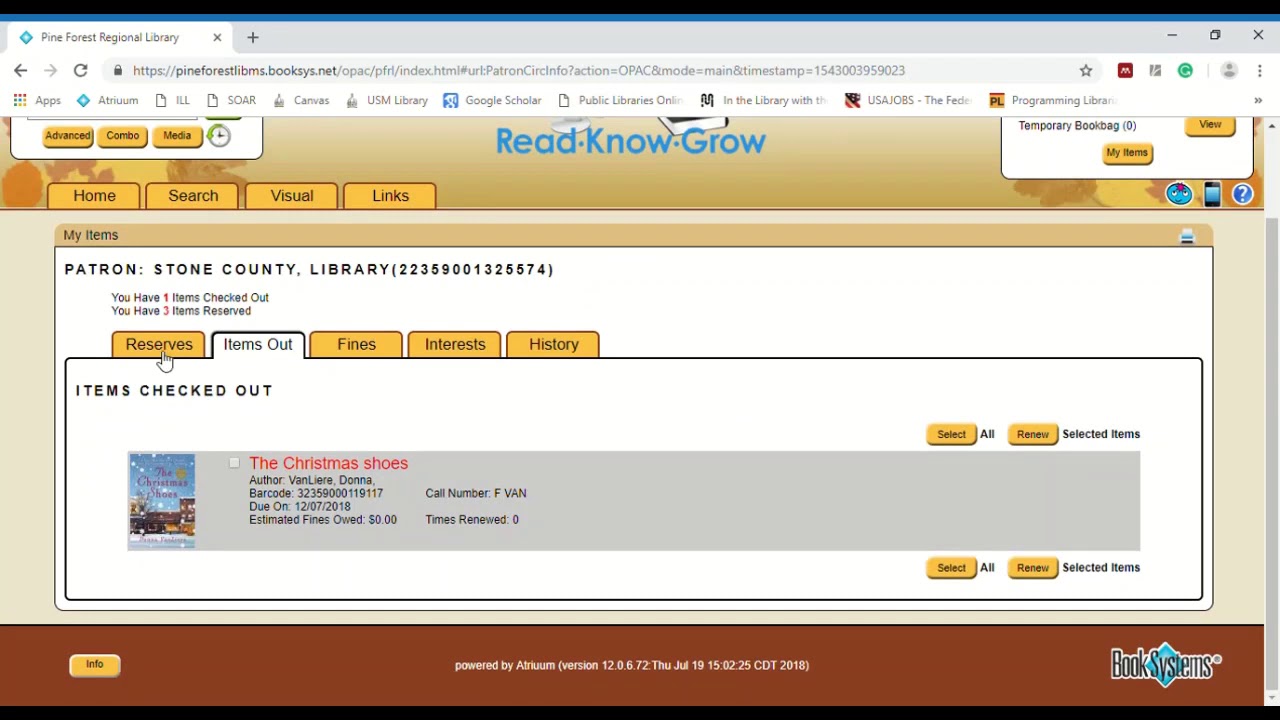The height and width of the screenshot is (720, 1280).
Task: Open the Search navigation button
Action: click(193, 196)
